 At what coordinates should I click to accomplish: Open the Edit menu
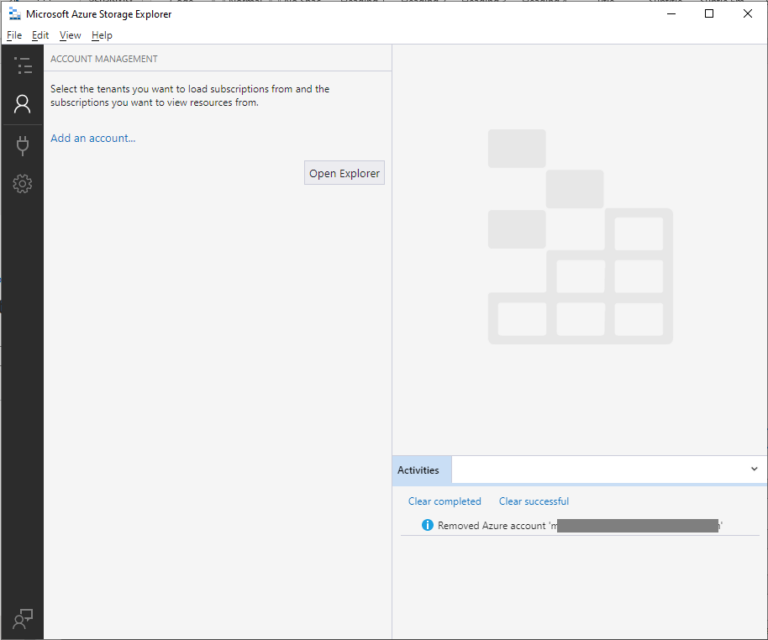40,35
